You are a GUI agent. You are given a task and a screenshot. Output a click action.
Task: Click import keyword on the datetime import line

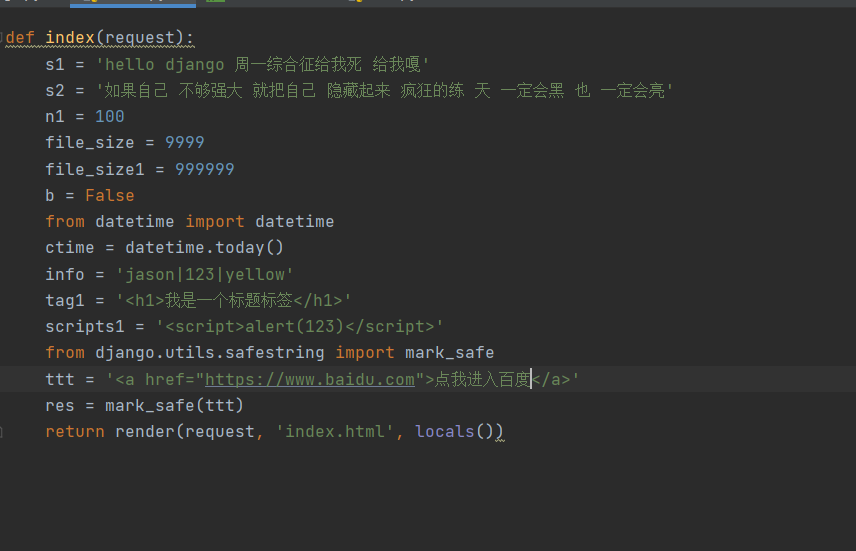click(x=215, y=222)
